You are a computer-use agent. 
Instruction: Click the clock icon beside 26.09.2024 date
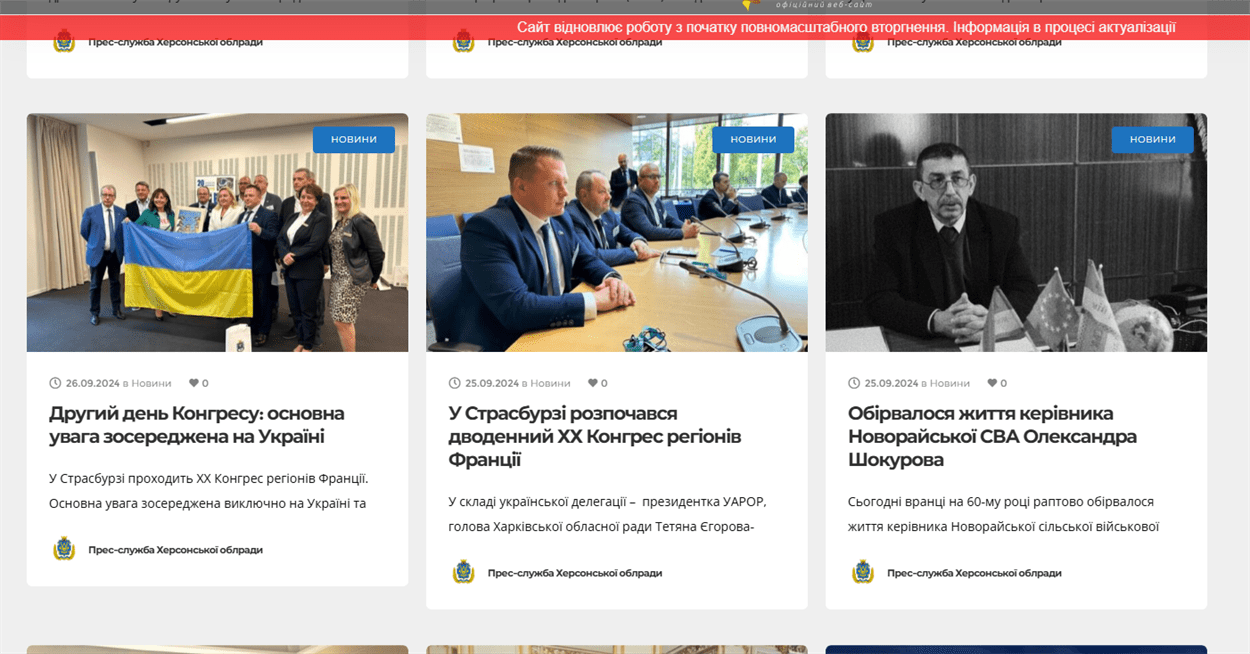click(55, 383)
